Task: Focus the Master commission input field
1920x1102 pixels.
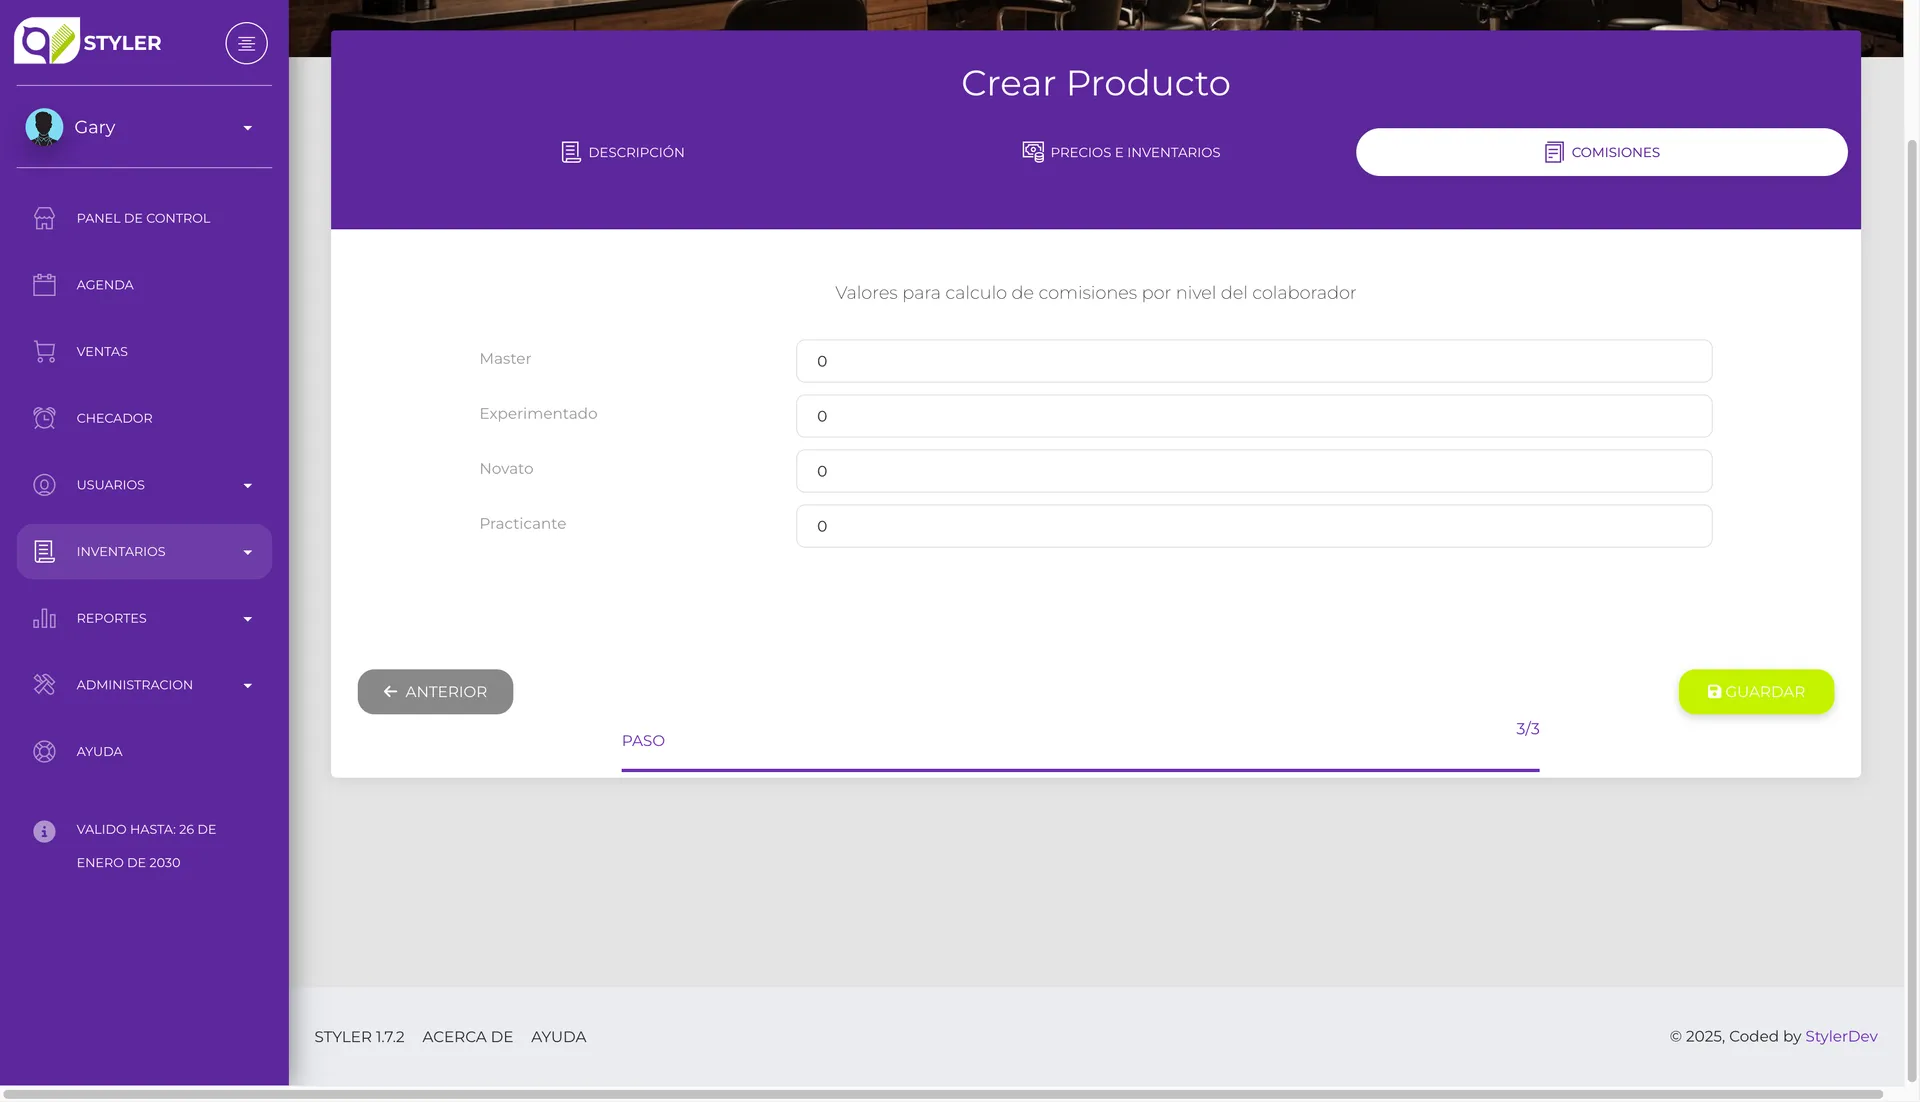Action: (1254, 361)
